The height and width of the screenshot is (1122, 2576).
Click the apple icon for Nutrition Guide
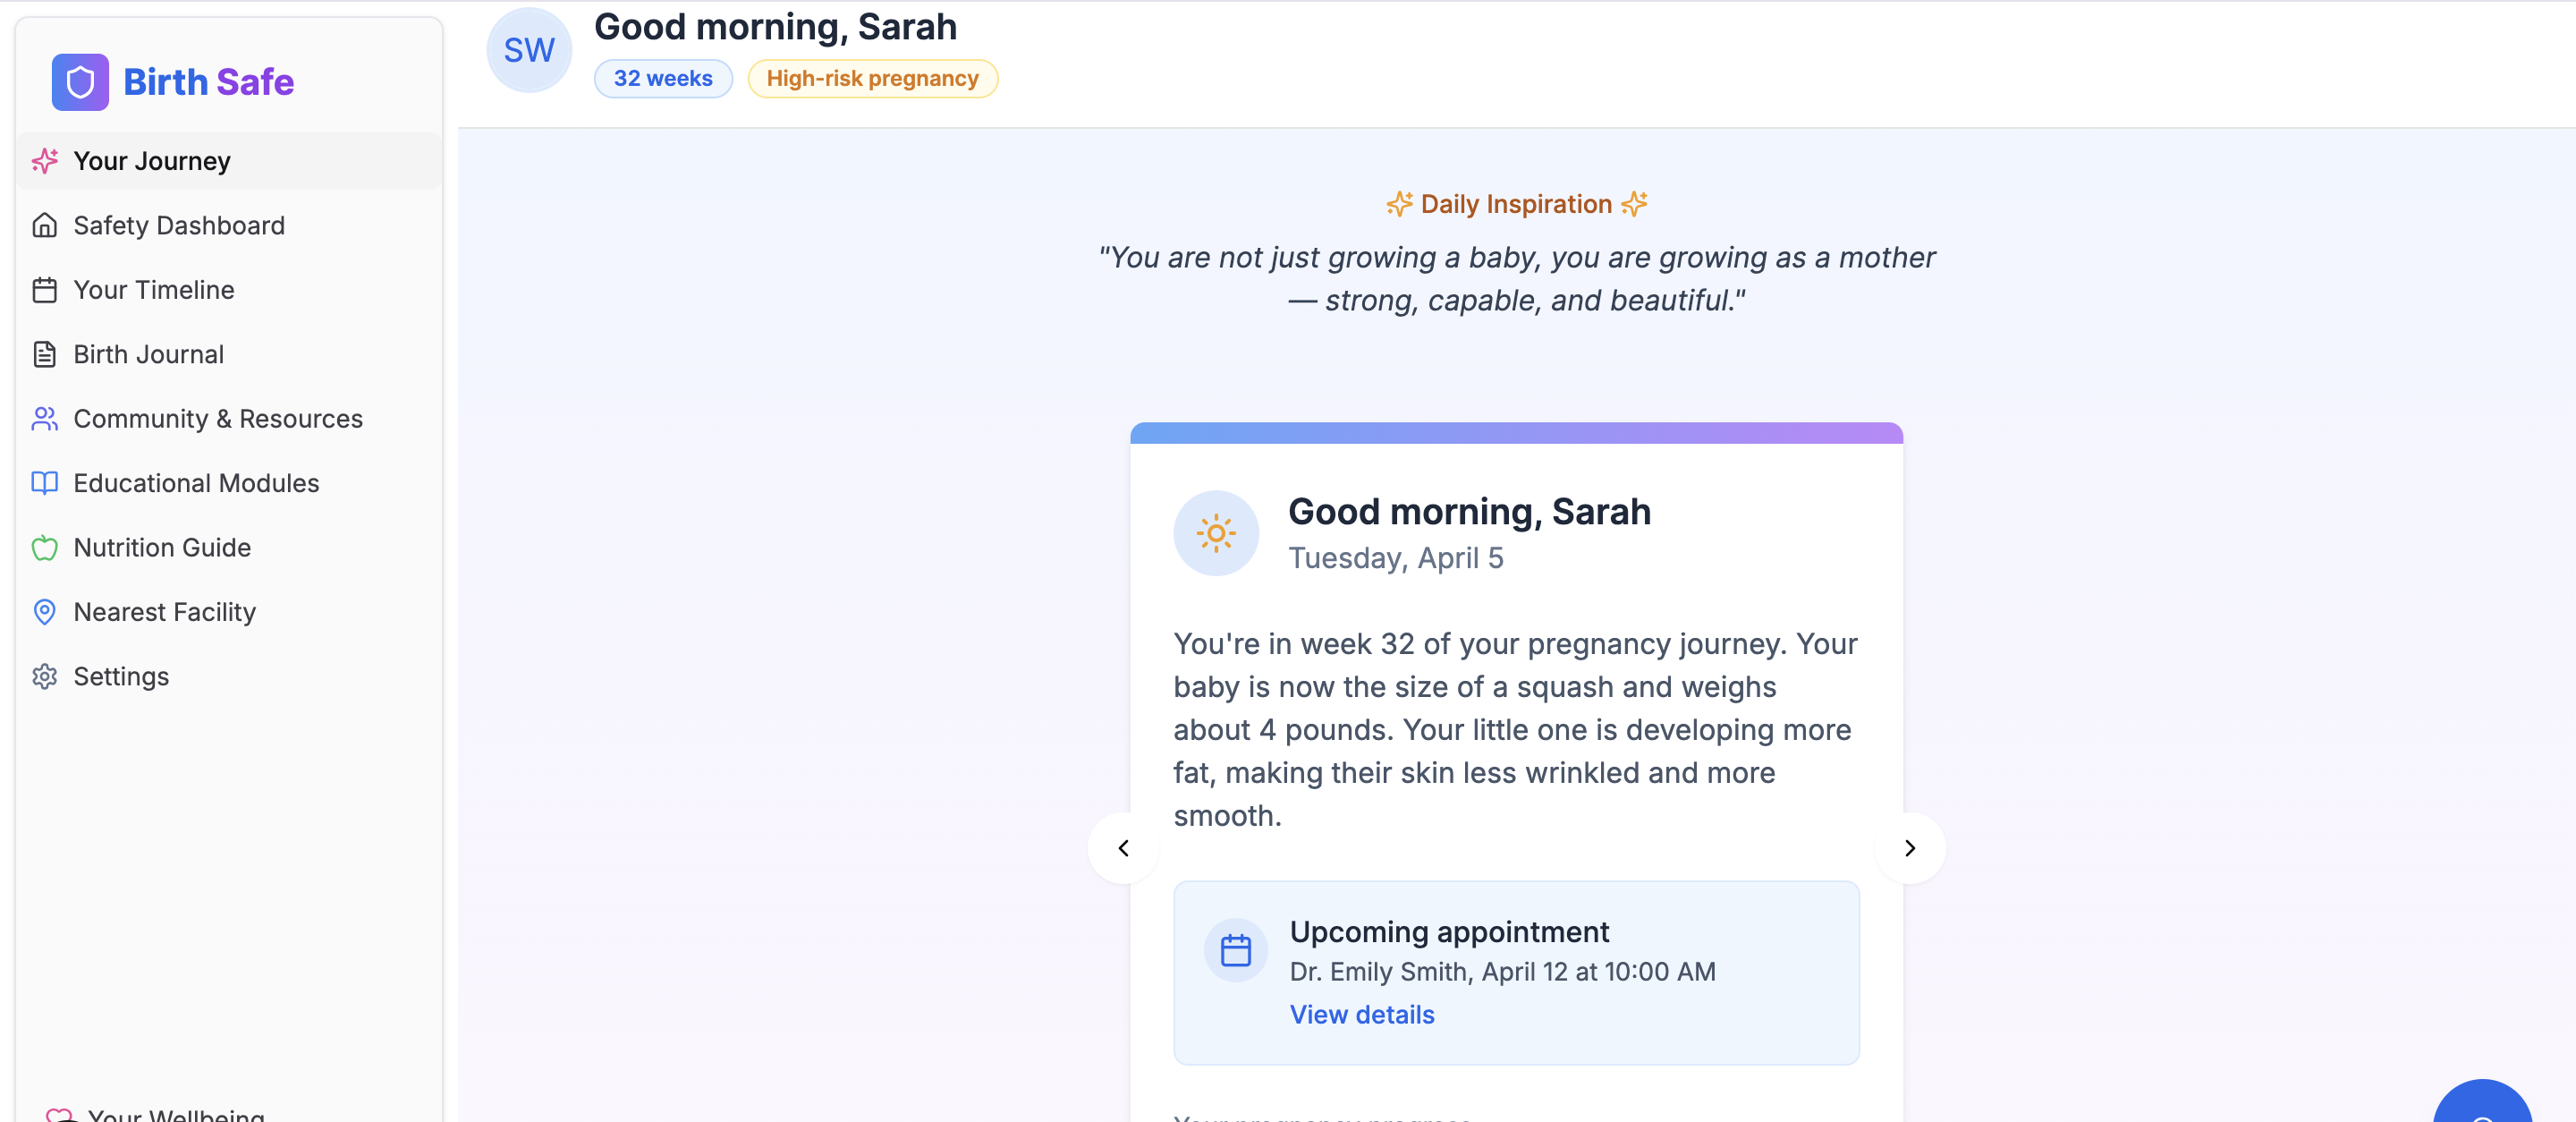click(x=45, y=548)
